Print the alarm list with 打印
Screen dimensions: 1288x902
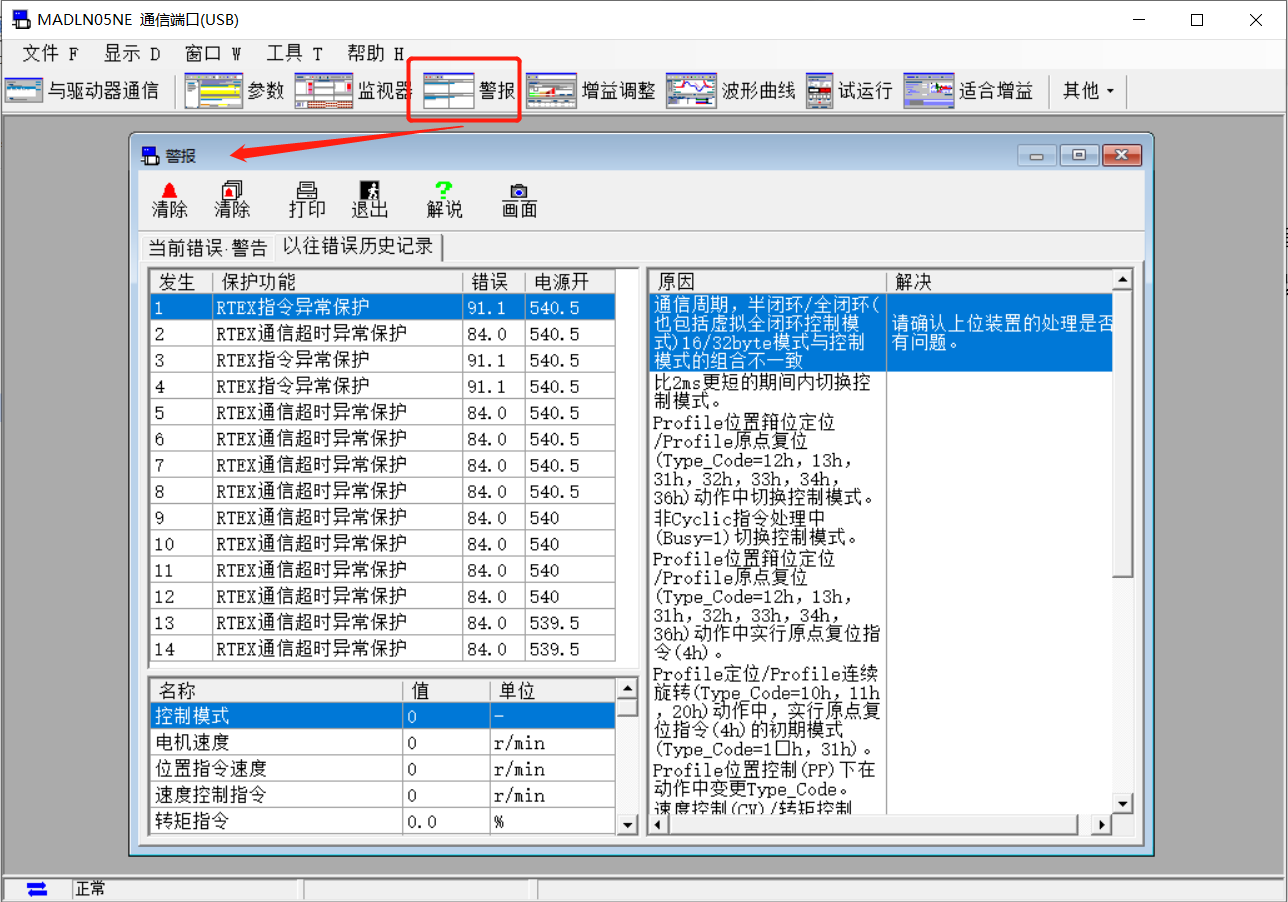tap(307, 200)
